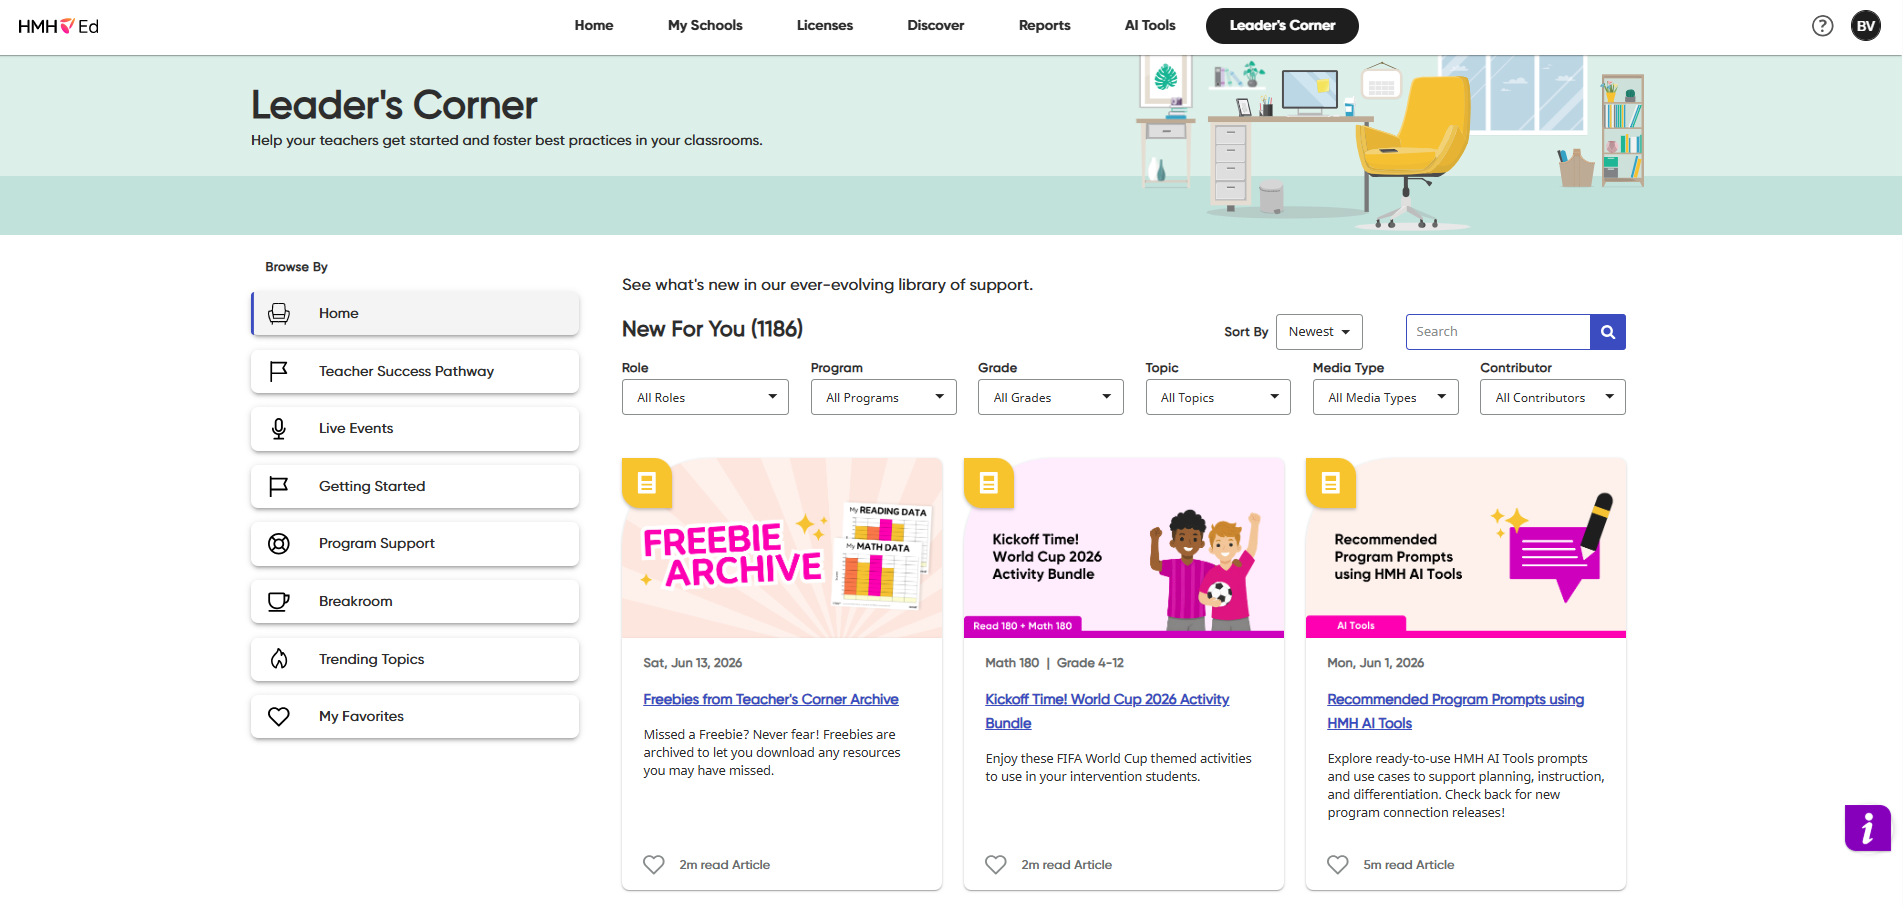This screenshot has width=1903, height=907.
Task: Click the Home sidebar printer-style icon
Action: click(279, 314)
